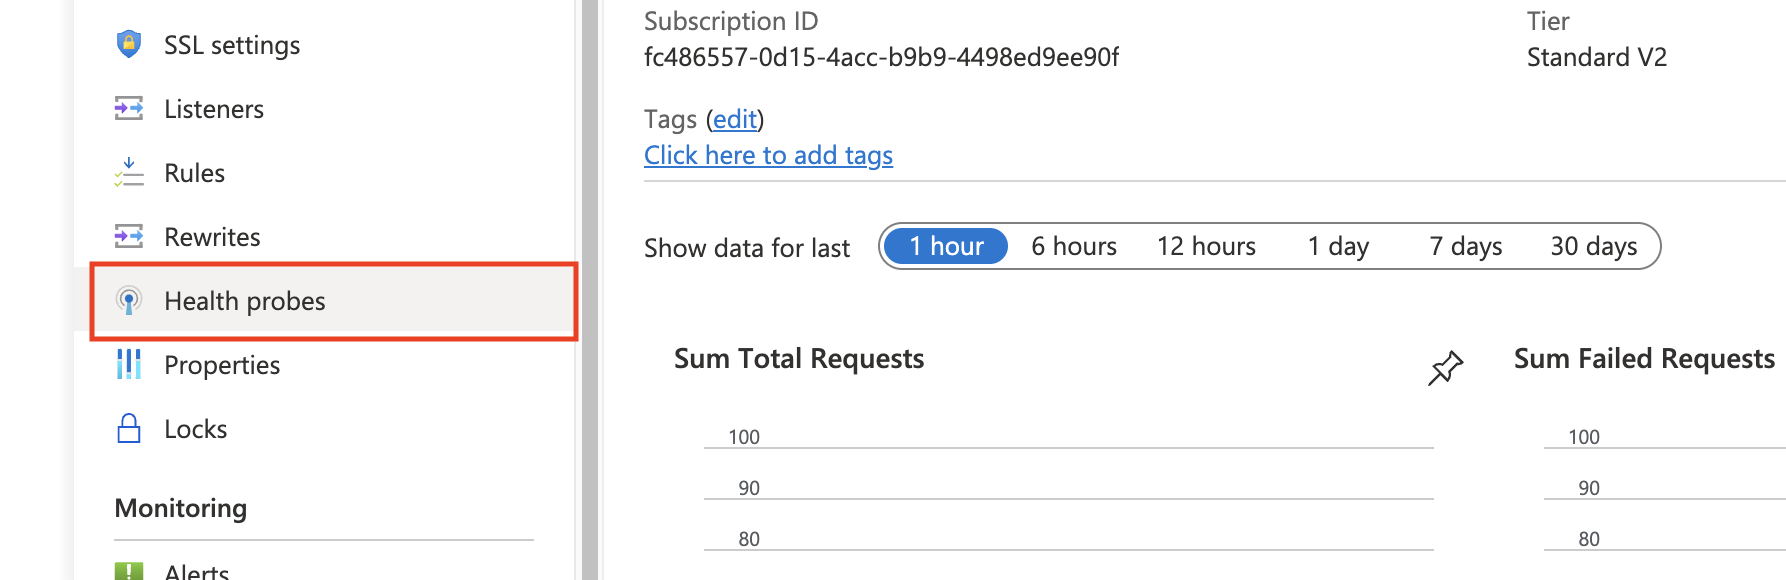
Task: Click the Health probes icon
Action: click(x=129, y=301)
